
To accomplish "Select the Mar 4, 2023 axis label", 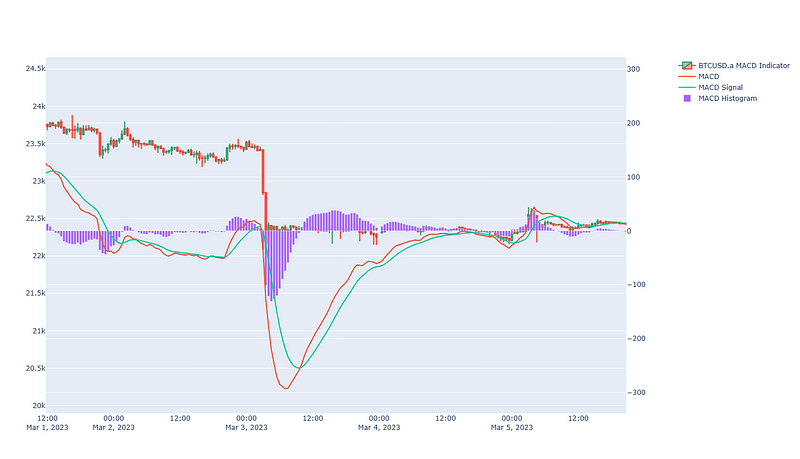I will click(x=379, y=429).
